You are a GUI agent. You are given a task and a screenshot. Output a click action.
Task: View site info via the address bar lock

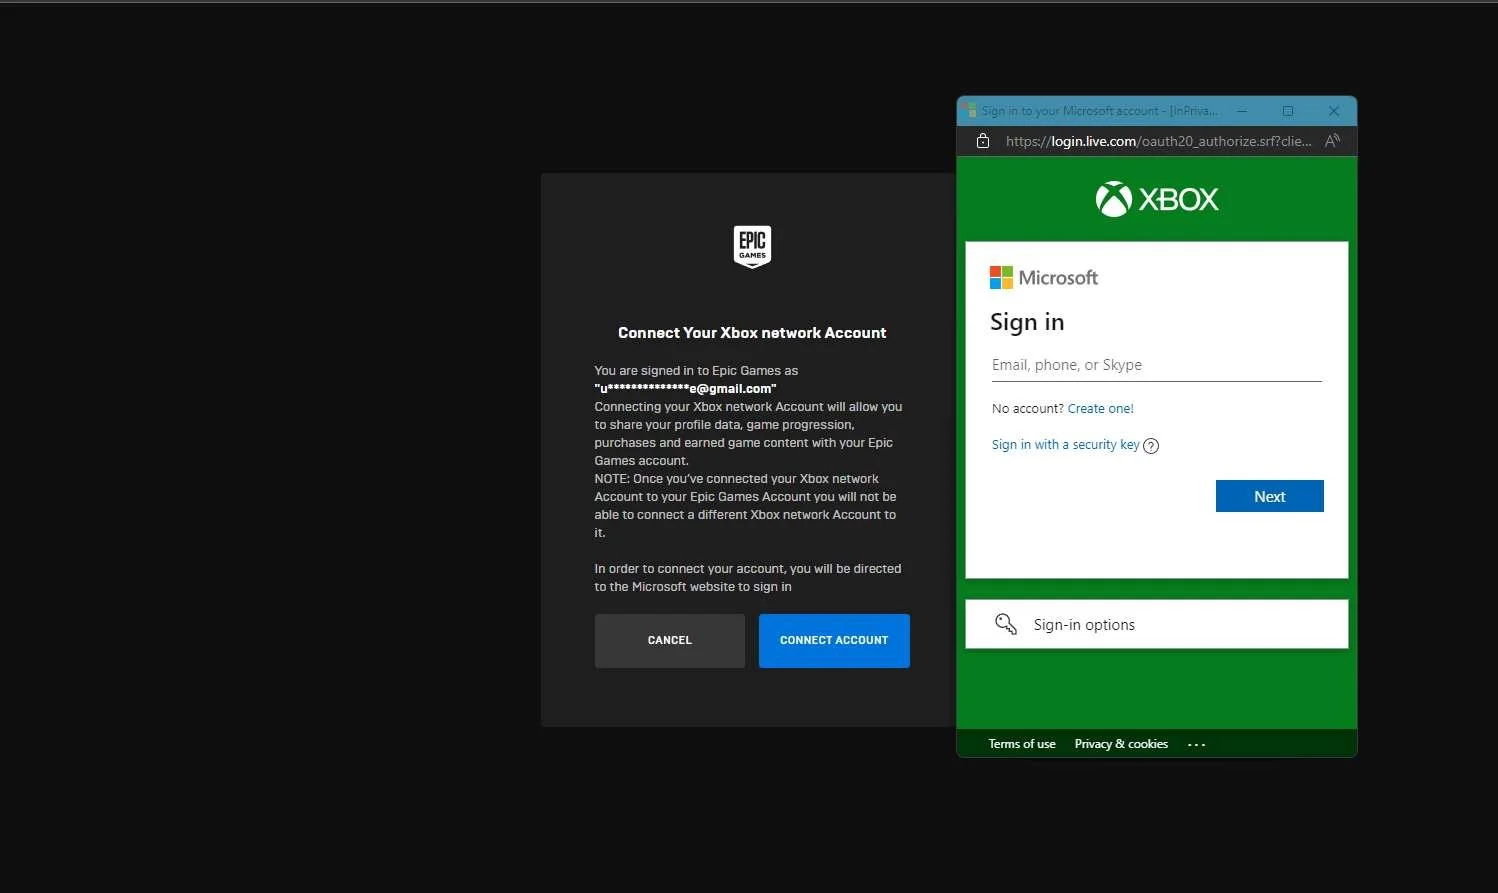point(983,141)
